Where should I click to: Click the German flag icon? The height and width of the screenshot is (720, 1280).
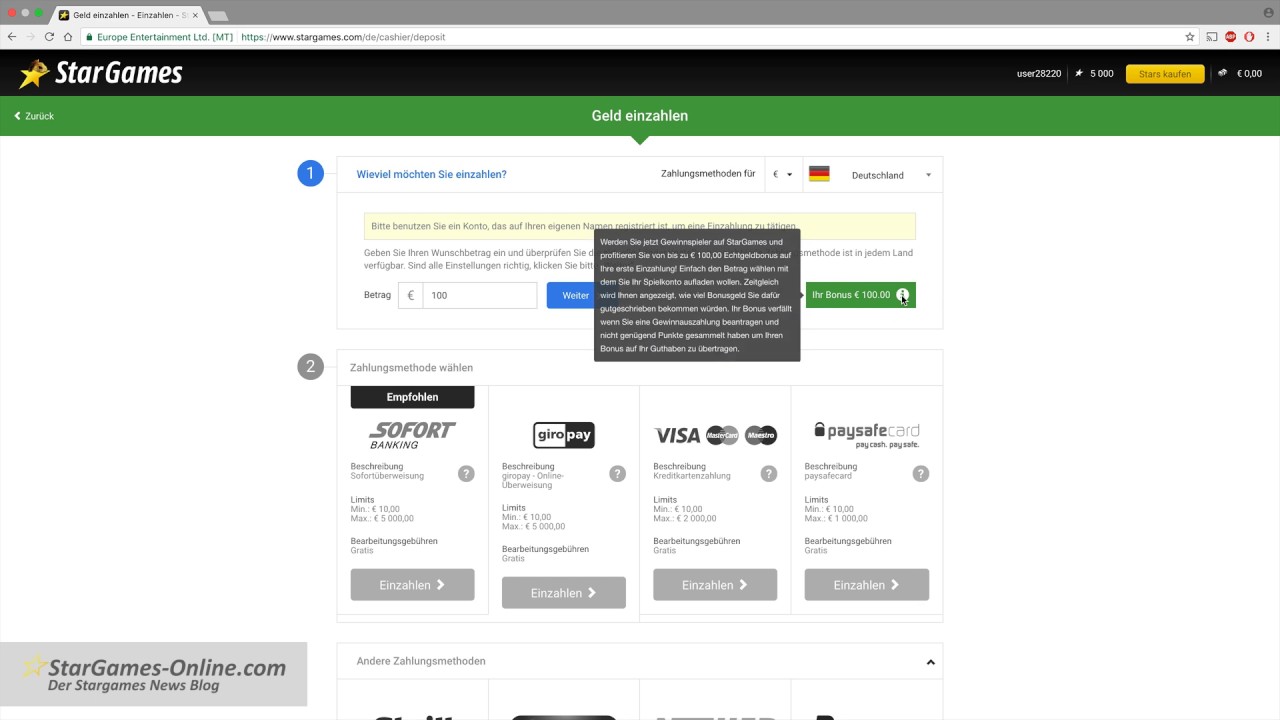(819, 174)
